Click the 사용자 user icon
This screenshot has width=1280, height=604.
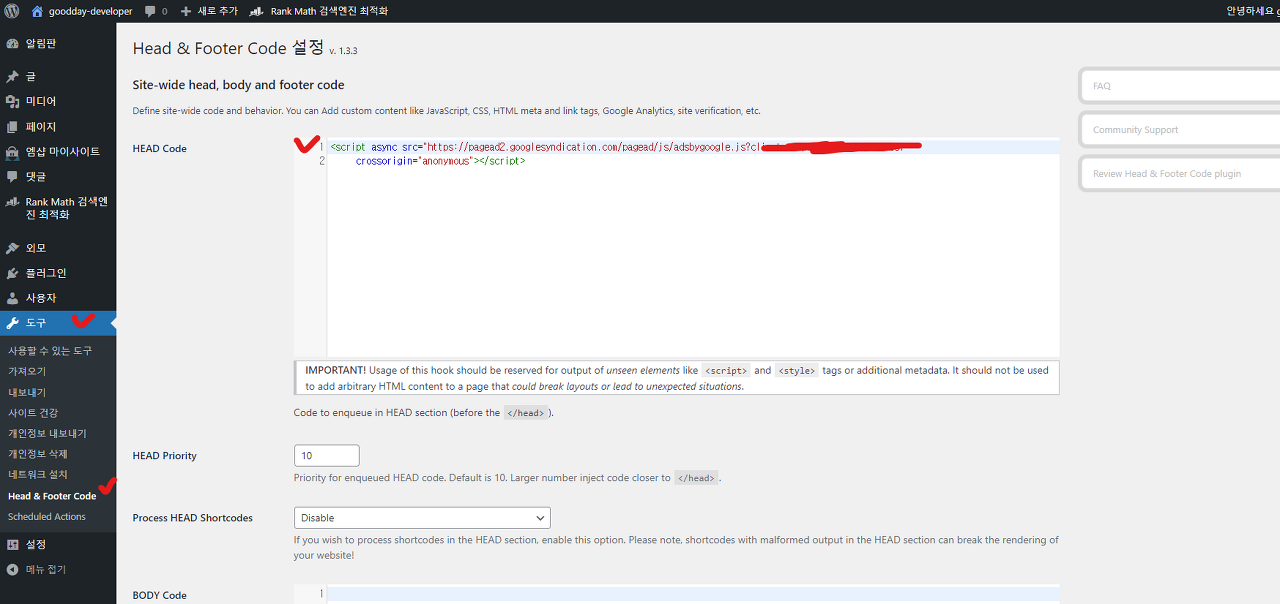click(x=12, y=298)
